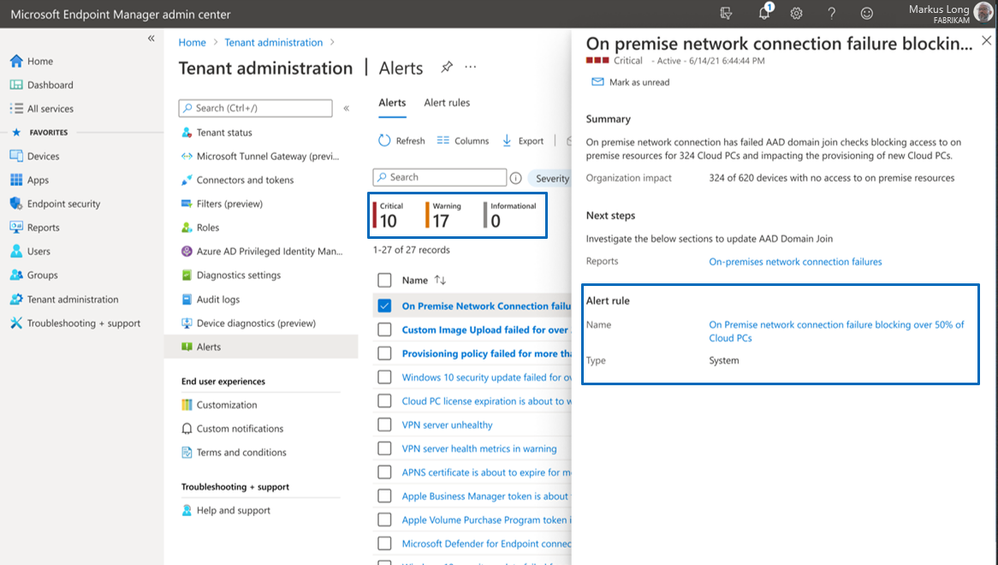Open Microsoft Tunnel Gateway (preview)
Viewport: 998px width, 565px height.
(260, 156)
